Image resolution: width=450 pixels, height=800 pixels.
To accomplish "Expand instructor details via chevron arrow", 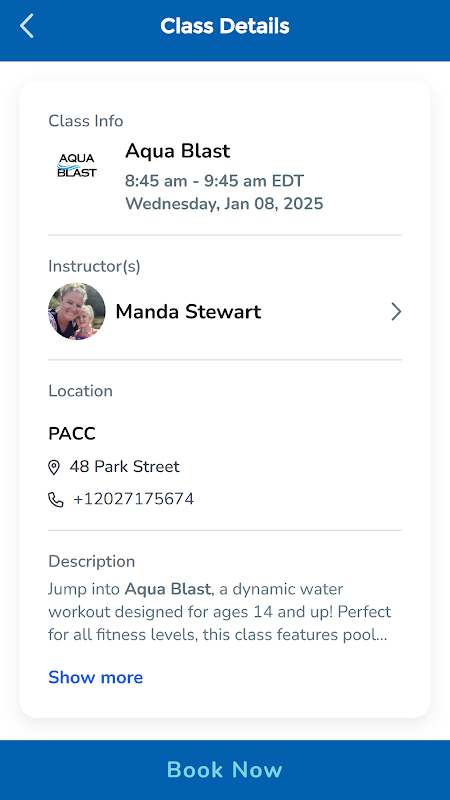I will 396,311.
